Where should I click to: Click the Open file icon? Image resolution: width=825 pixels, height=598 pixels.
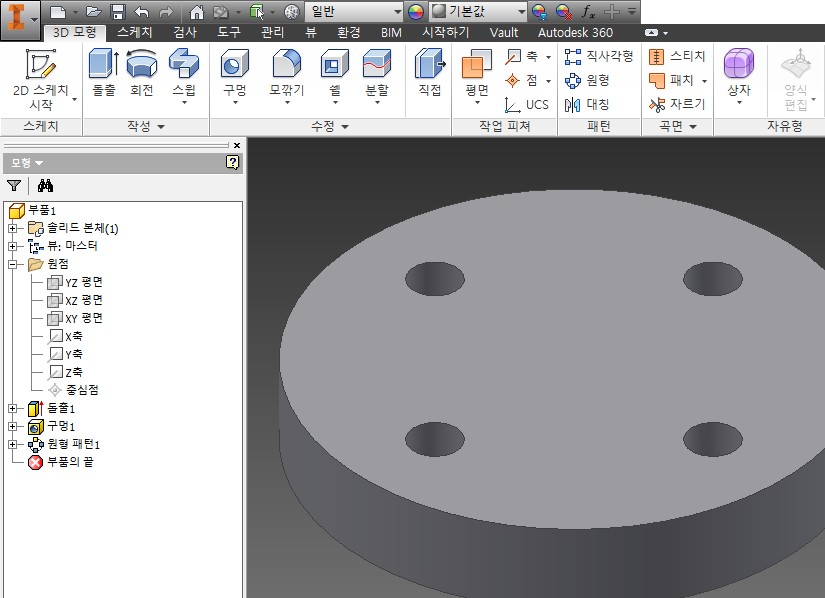coord(94,12)
